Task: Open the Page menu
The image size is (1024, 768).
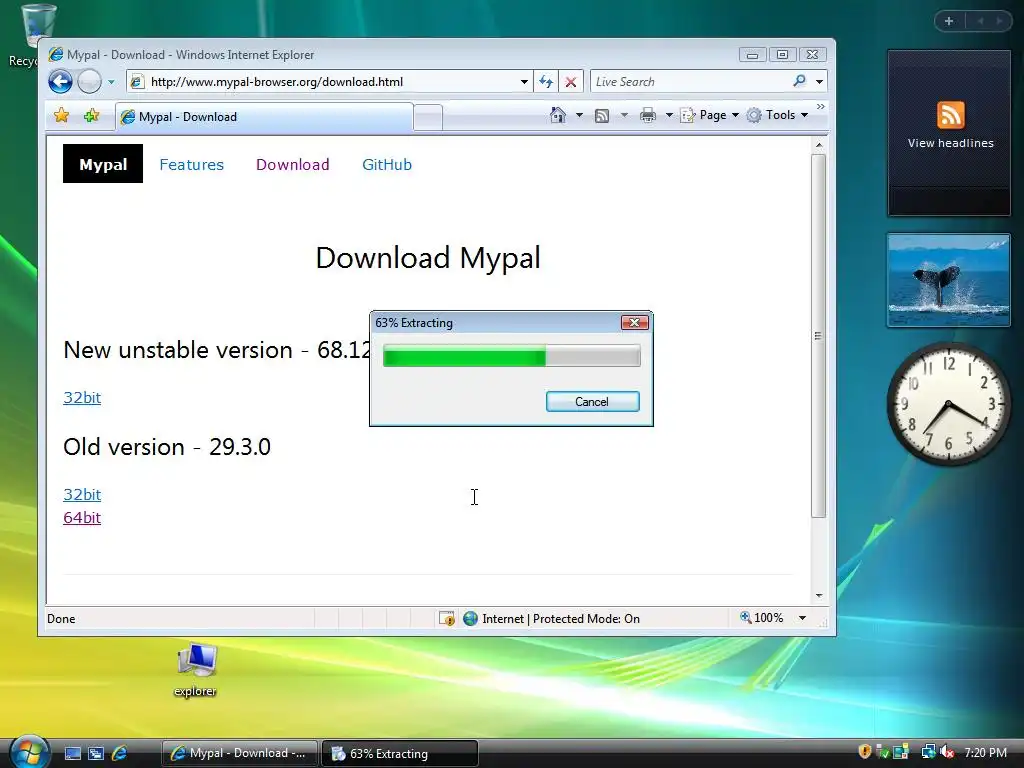Action: (710, 115)
